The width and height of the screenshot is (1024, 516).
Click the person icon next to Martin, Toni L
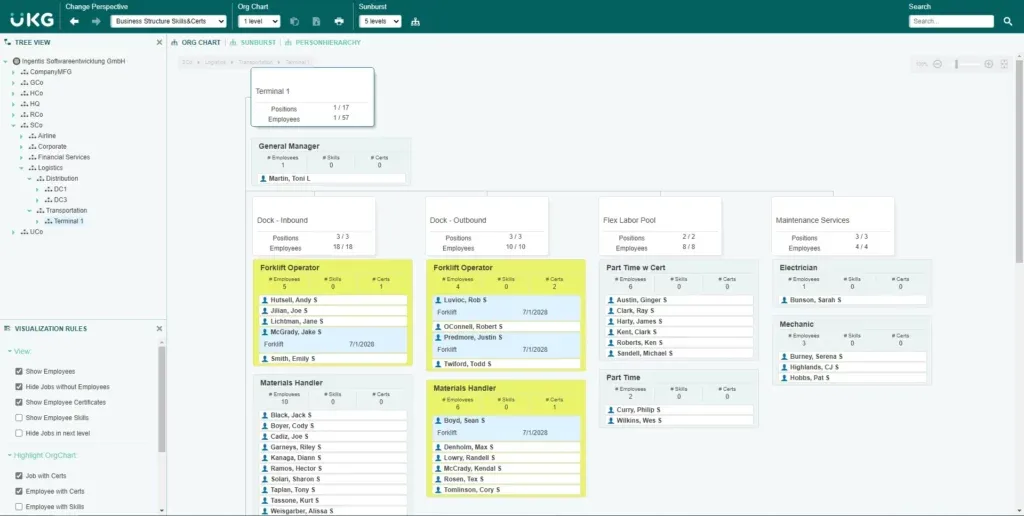click(263, 178)
